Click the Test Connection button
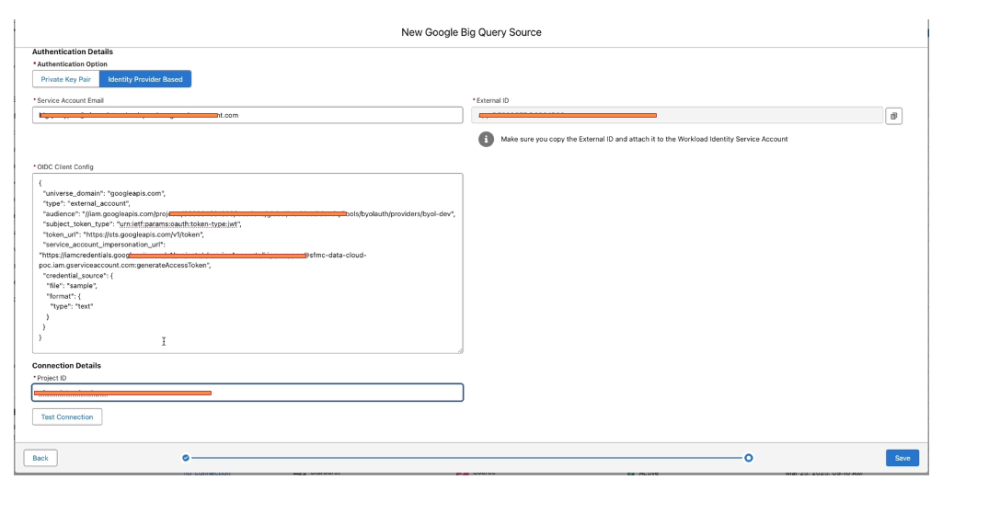Image resolution: width=1000 pixels, height=525 pixels. pyautogui.click(x=67, y=417)
